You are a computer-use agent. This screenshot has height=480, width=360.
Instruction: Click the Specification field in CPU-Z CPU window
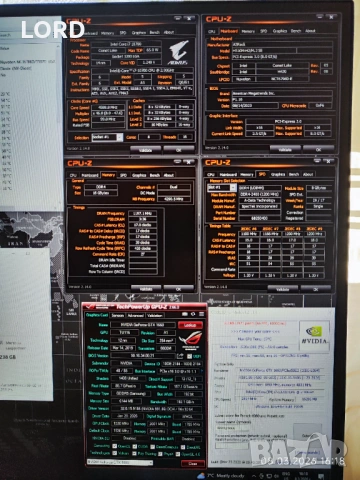(x=142, y=71)
